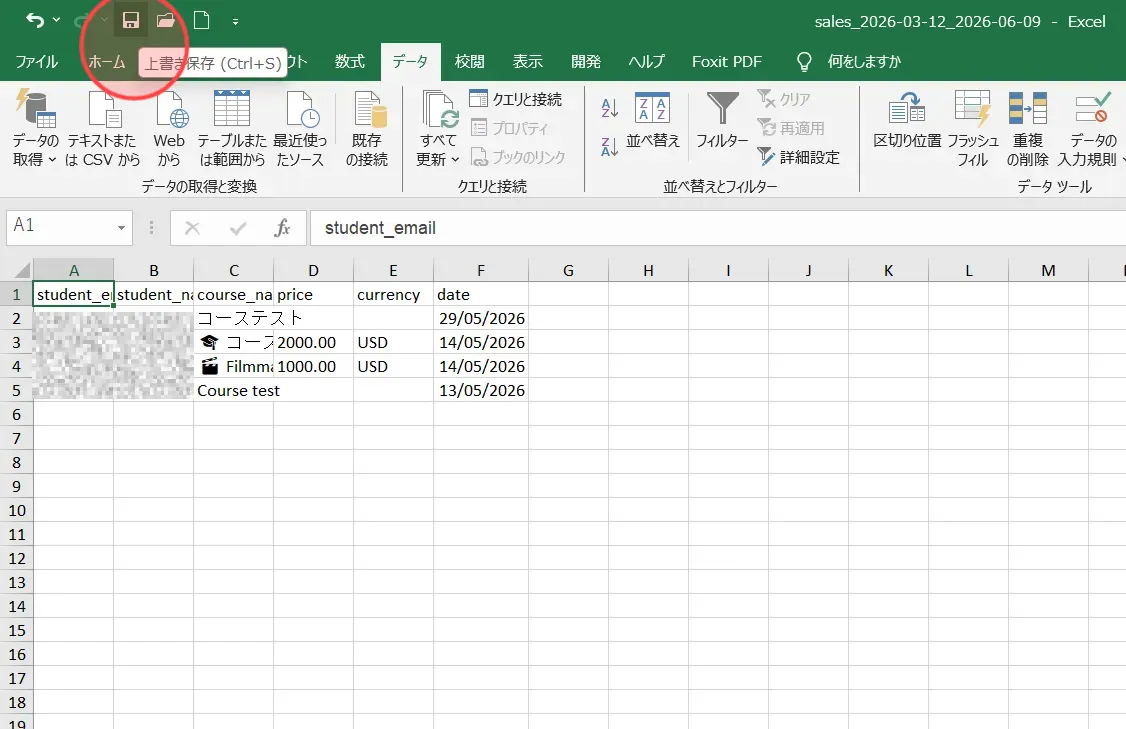Select the Course test cell
Screen dimensions: 1126x729
(x=233, y=390)
